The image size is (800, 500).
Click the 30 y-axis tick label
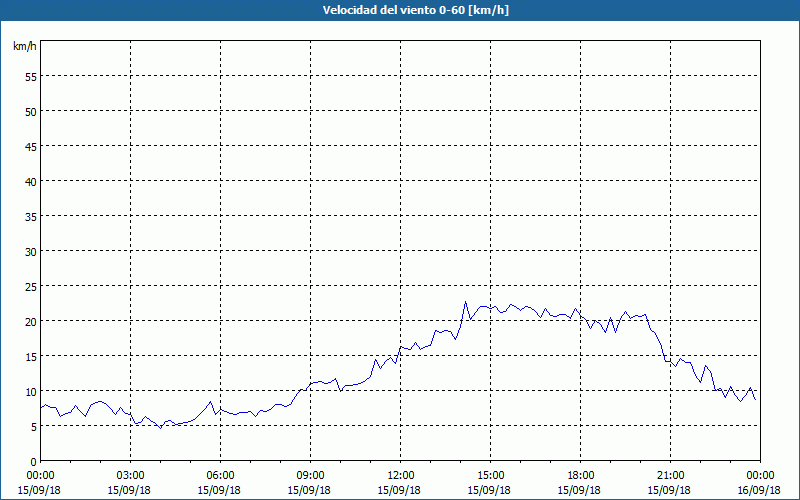tap(30, 251)
